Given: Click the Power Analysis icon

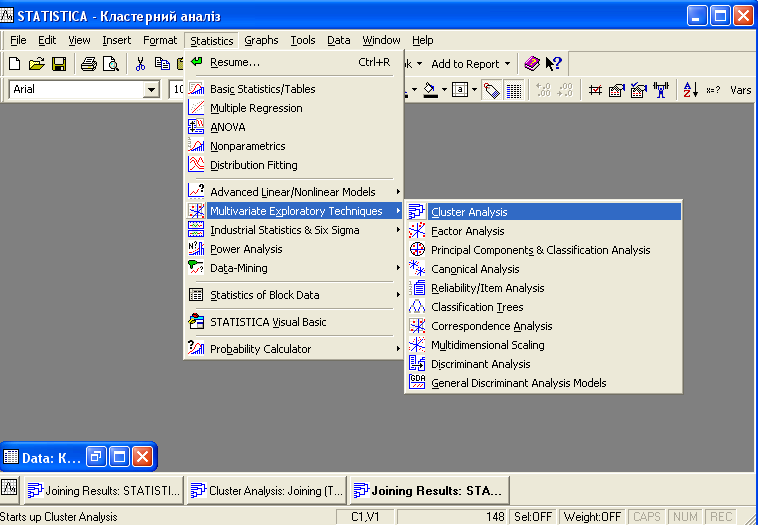Looking at the screenshot, I should click(x=196, y=248).
